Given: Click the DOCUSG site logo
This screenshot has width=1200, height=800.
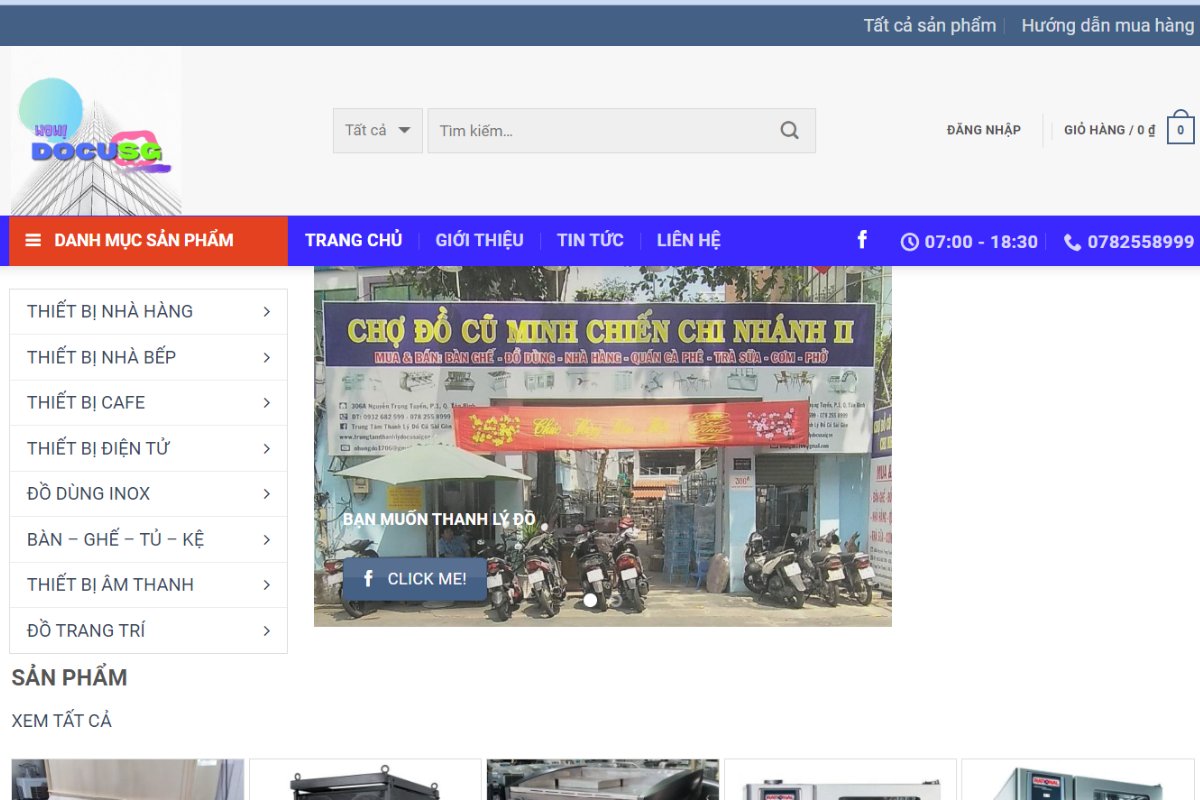Looking at the screenshot, I should pos(96,132).
